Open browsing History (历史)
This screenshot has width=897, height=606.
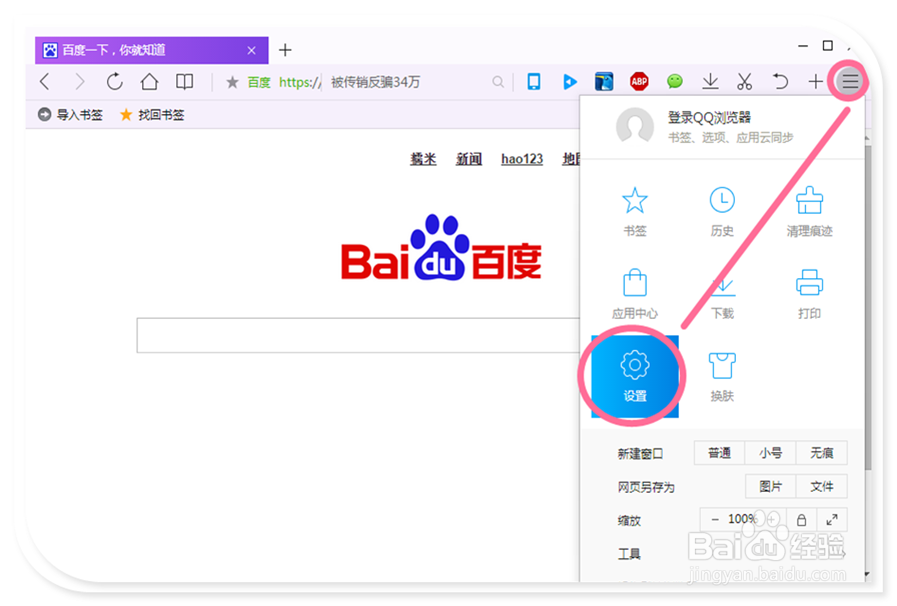(722, 211)
